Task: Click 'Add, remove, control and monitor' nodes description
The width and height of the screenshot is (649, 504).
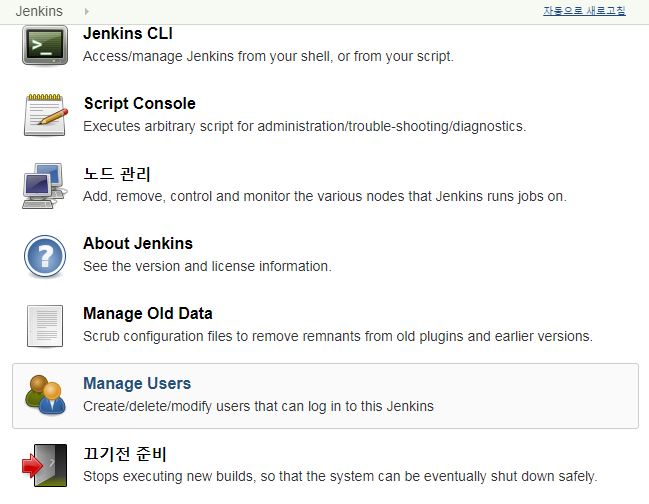Action: (325, 196)
